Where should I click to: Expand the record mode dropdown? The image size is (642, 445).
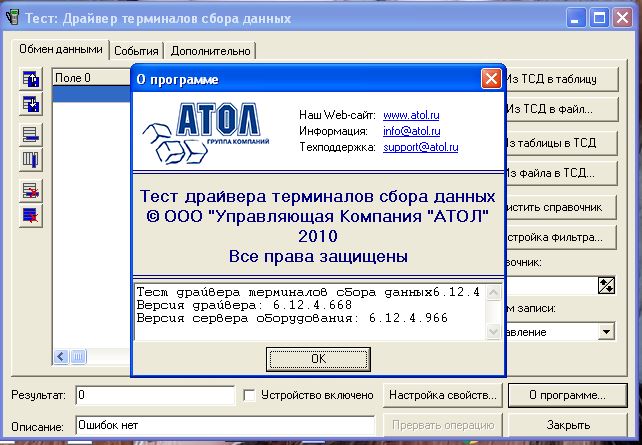(x=606, y=331)
